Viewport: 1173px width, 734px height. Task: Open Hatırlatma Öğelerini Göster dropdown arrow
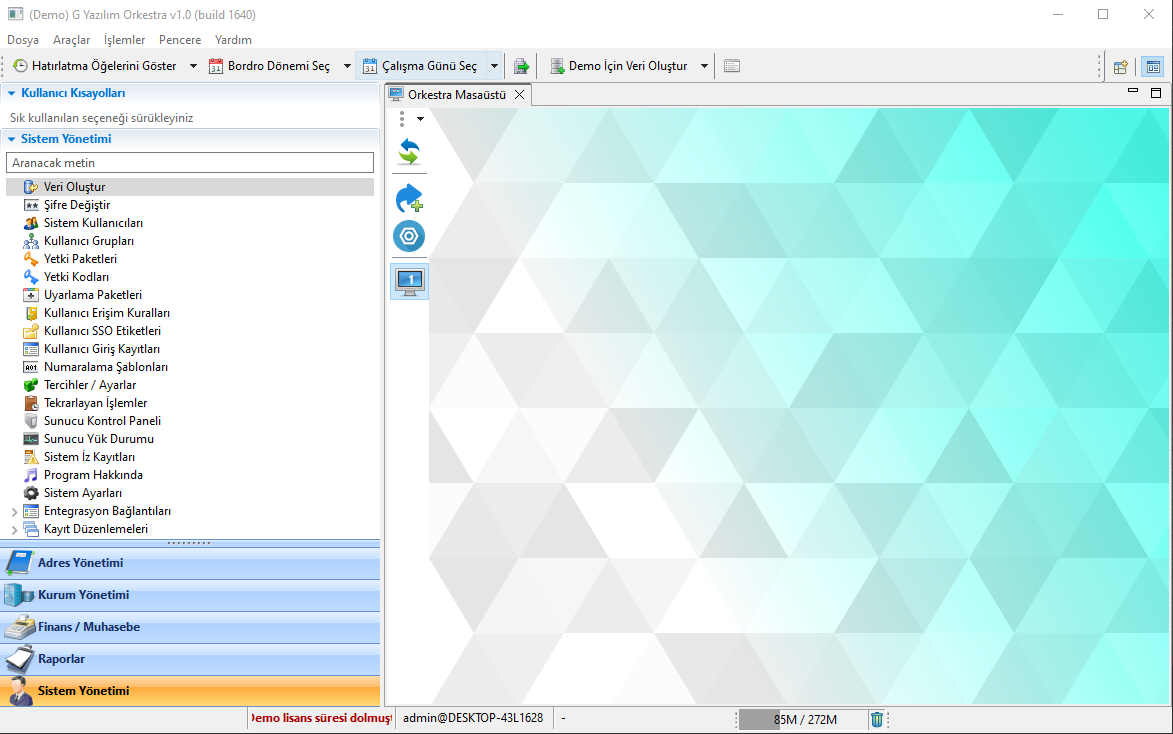coord(193,66)
